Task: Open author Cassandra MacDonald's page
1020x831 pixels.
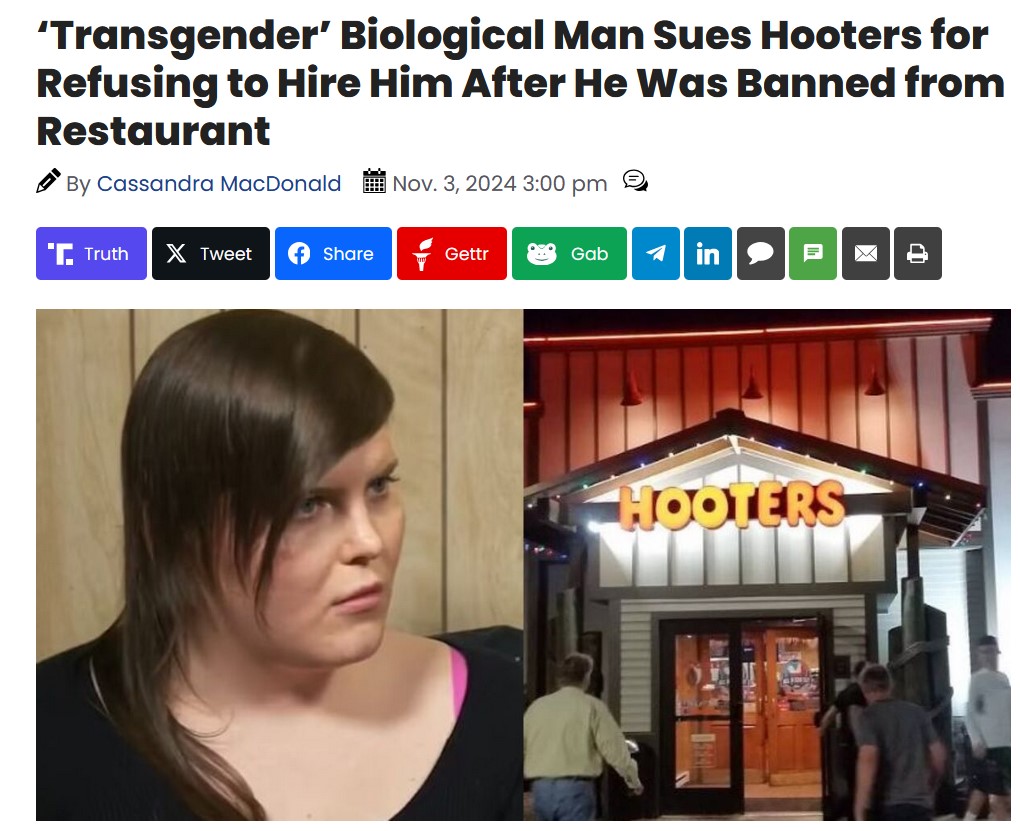Action: click(219, 184)
